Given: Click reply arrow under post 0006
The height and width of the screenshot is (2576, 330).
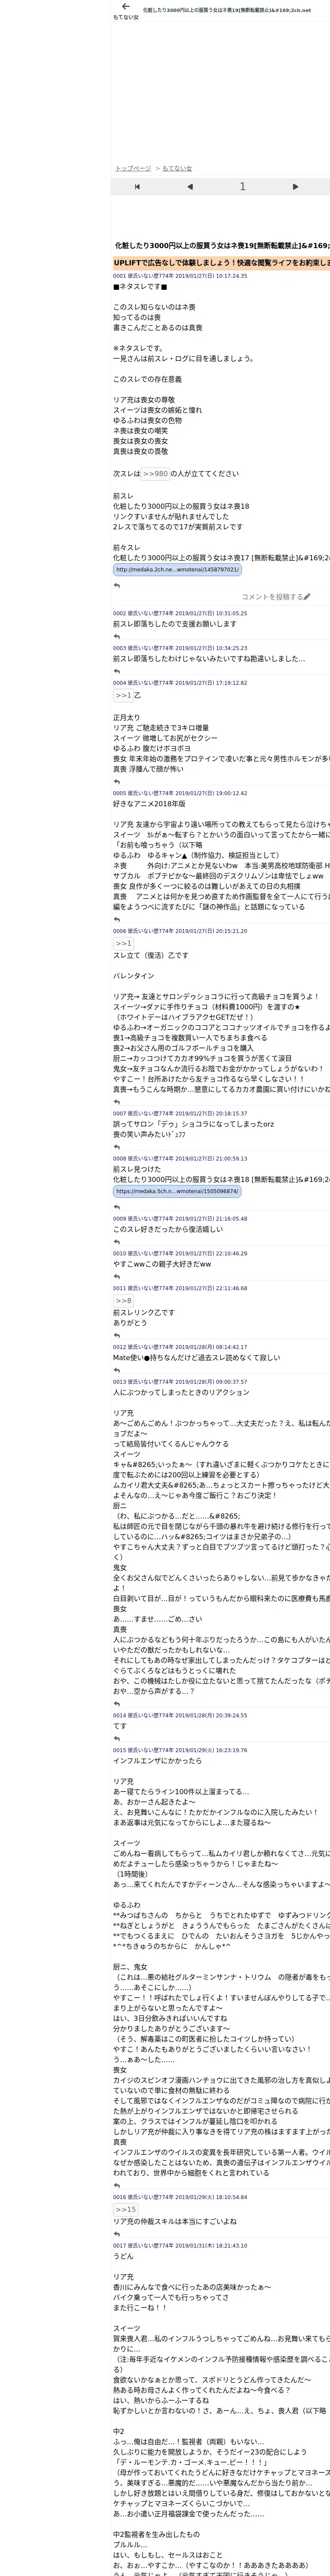Looking at the screenshot, I should [117, 1102].
